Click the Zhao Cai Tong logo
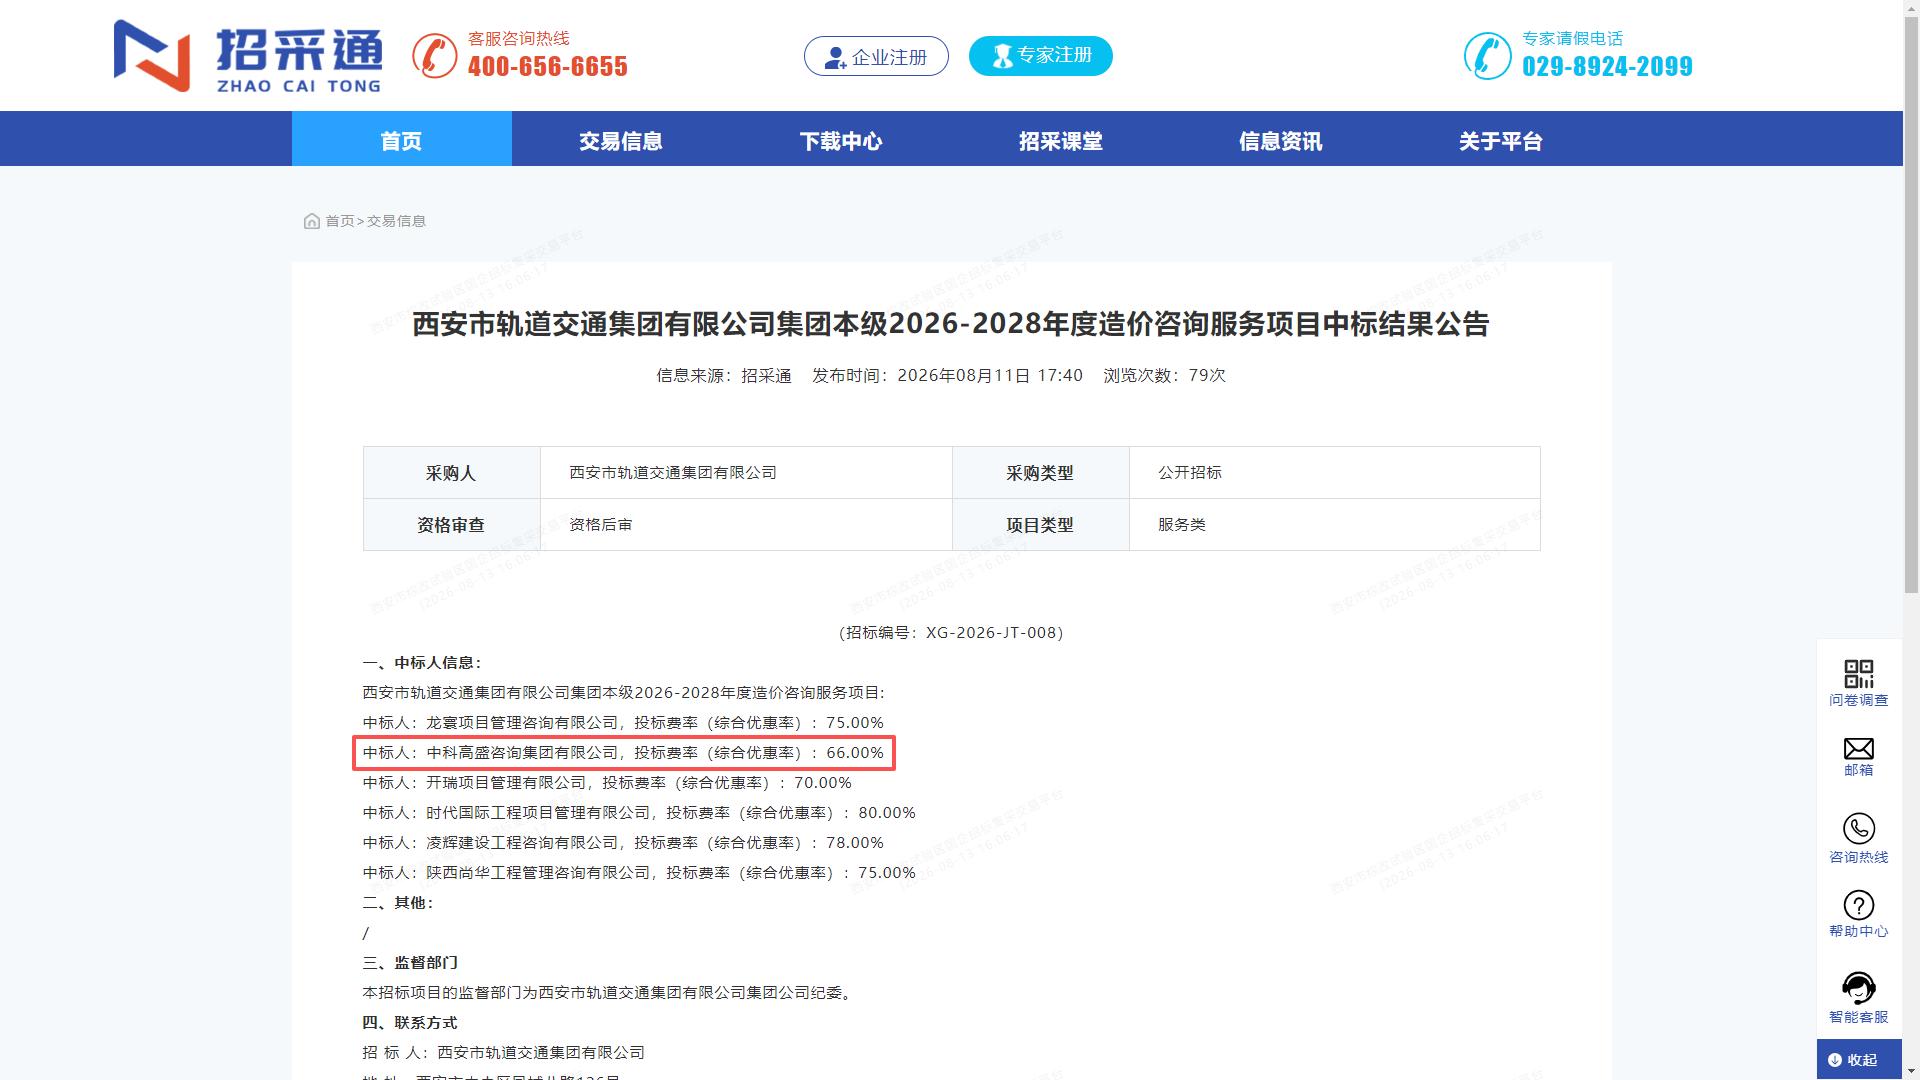 248,56
